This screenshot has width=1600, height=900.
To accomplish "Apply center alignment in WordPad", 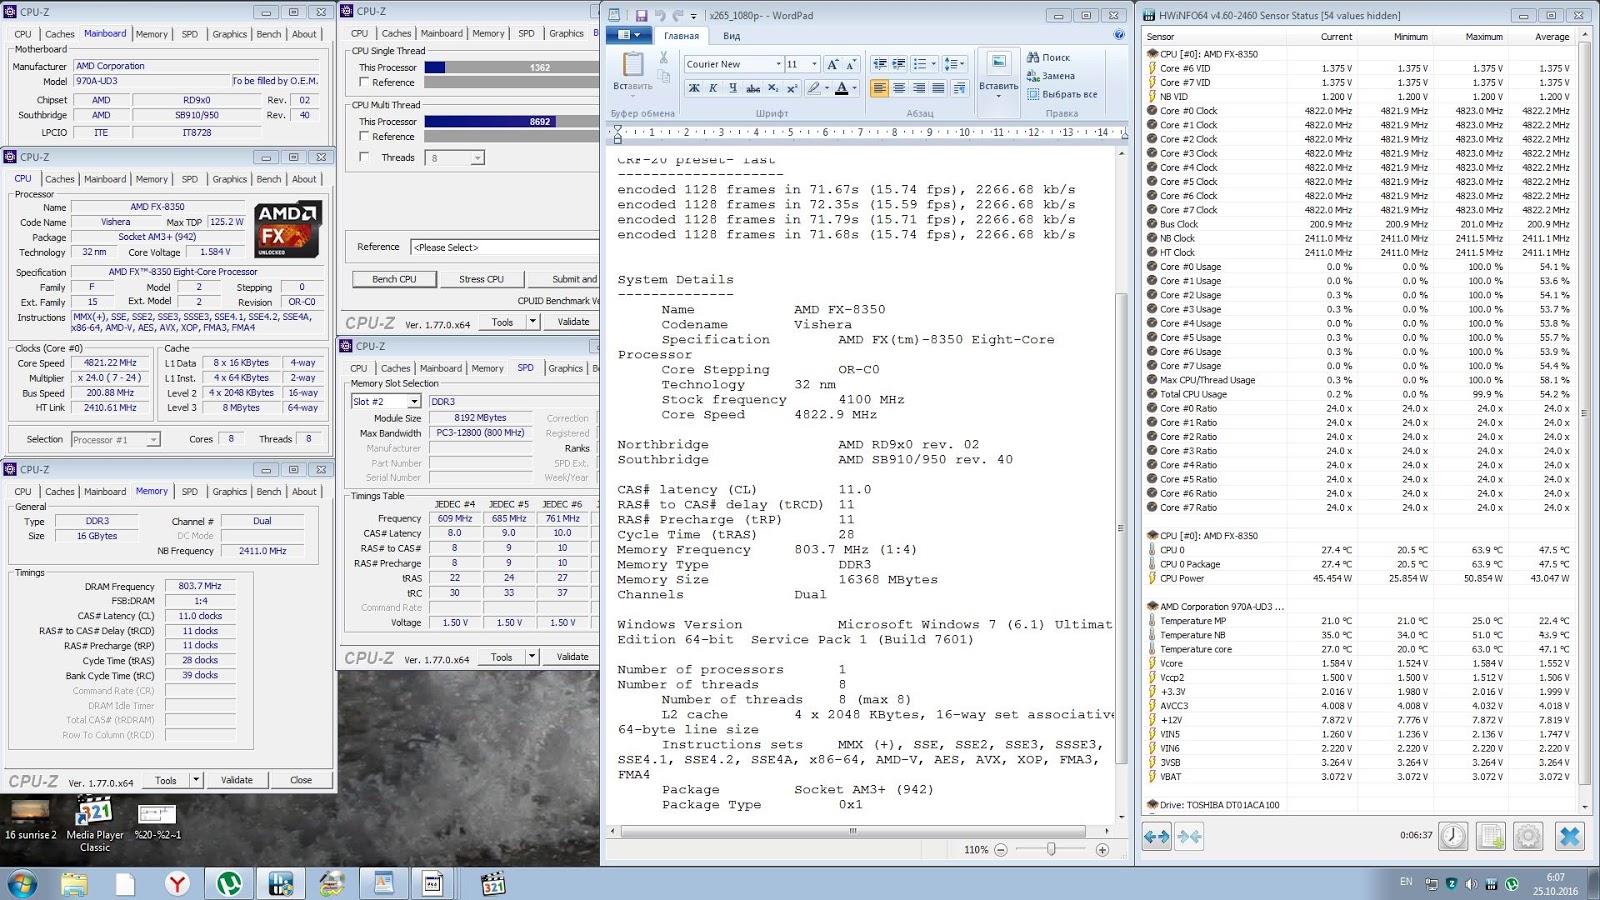I will (899, 88).
